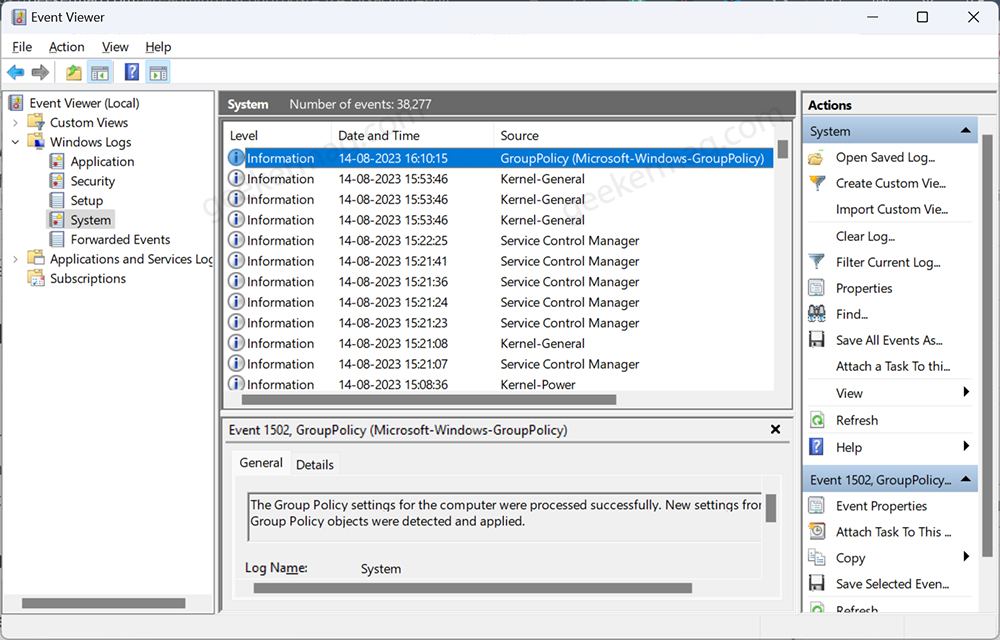Select the System log in tree
This screenshot has width=1000, height=640.
(x=91, y=220)
